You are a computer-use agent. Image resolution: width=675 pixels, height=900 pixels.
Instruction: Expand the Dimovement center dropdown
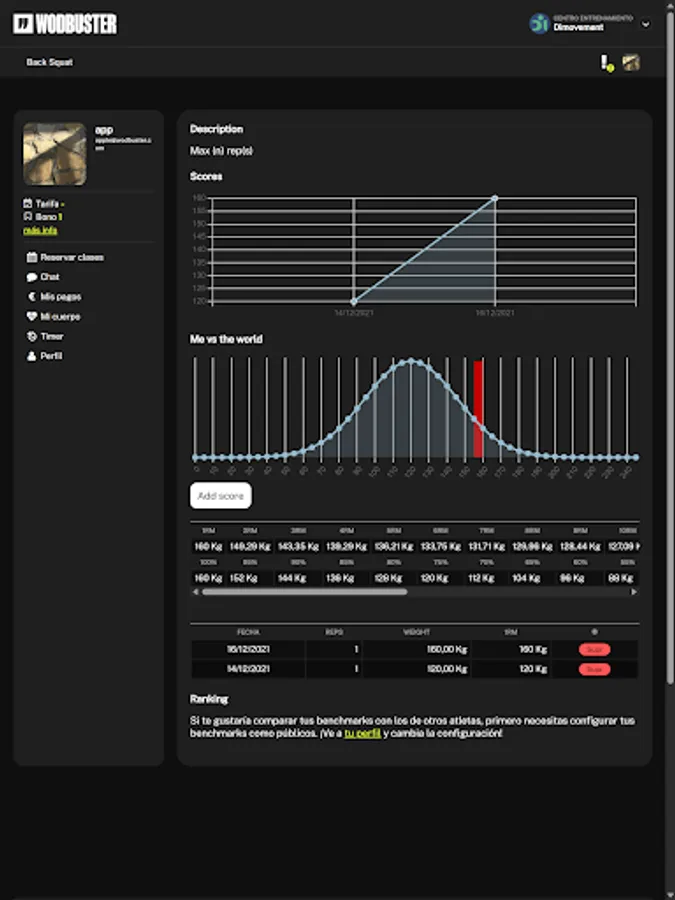coord(645,24)
